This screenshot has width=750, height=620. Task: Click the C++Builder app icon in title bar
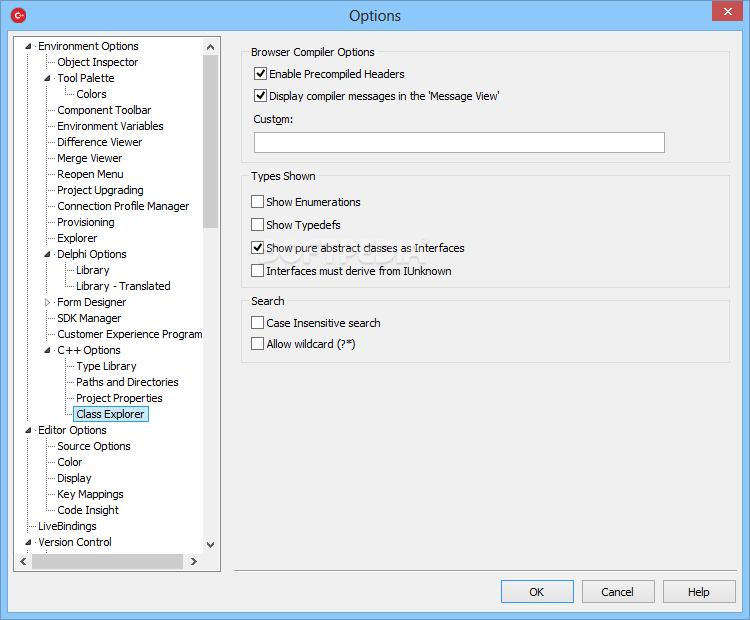pyautogui.click(x=19, y=15)
